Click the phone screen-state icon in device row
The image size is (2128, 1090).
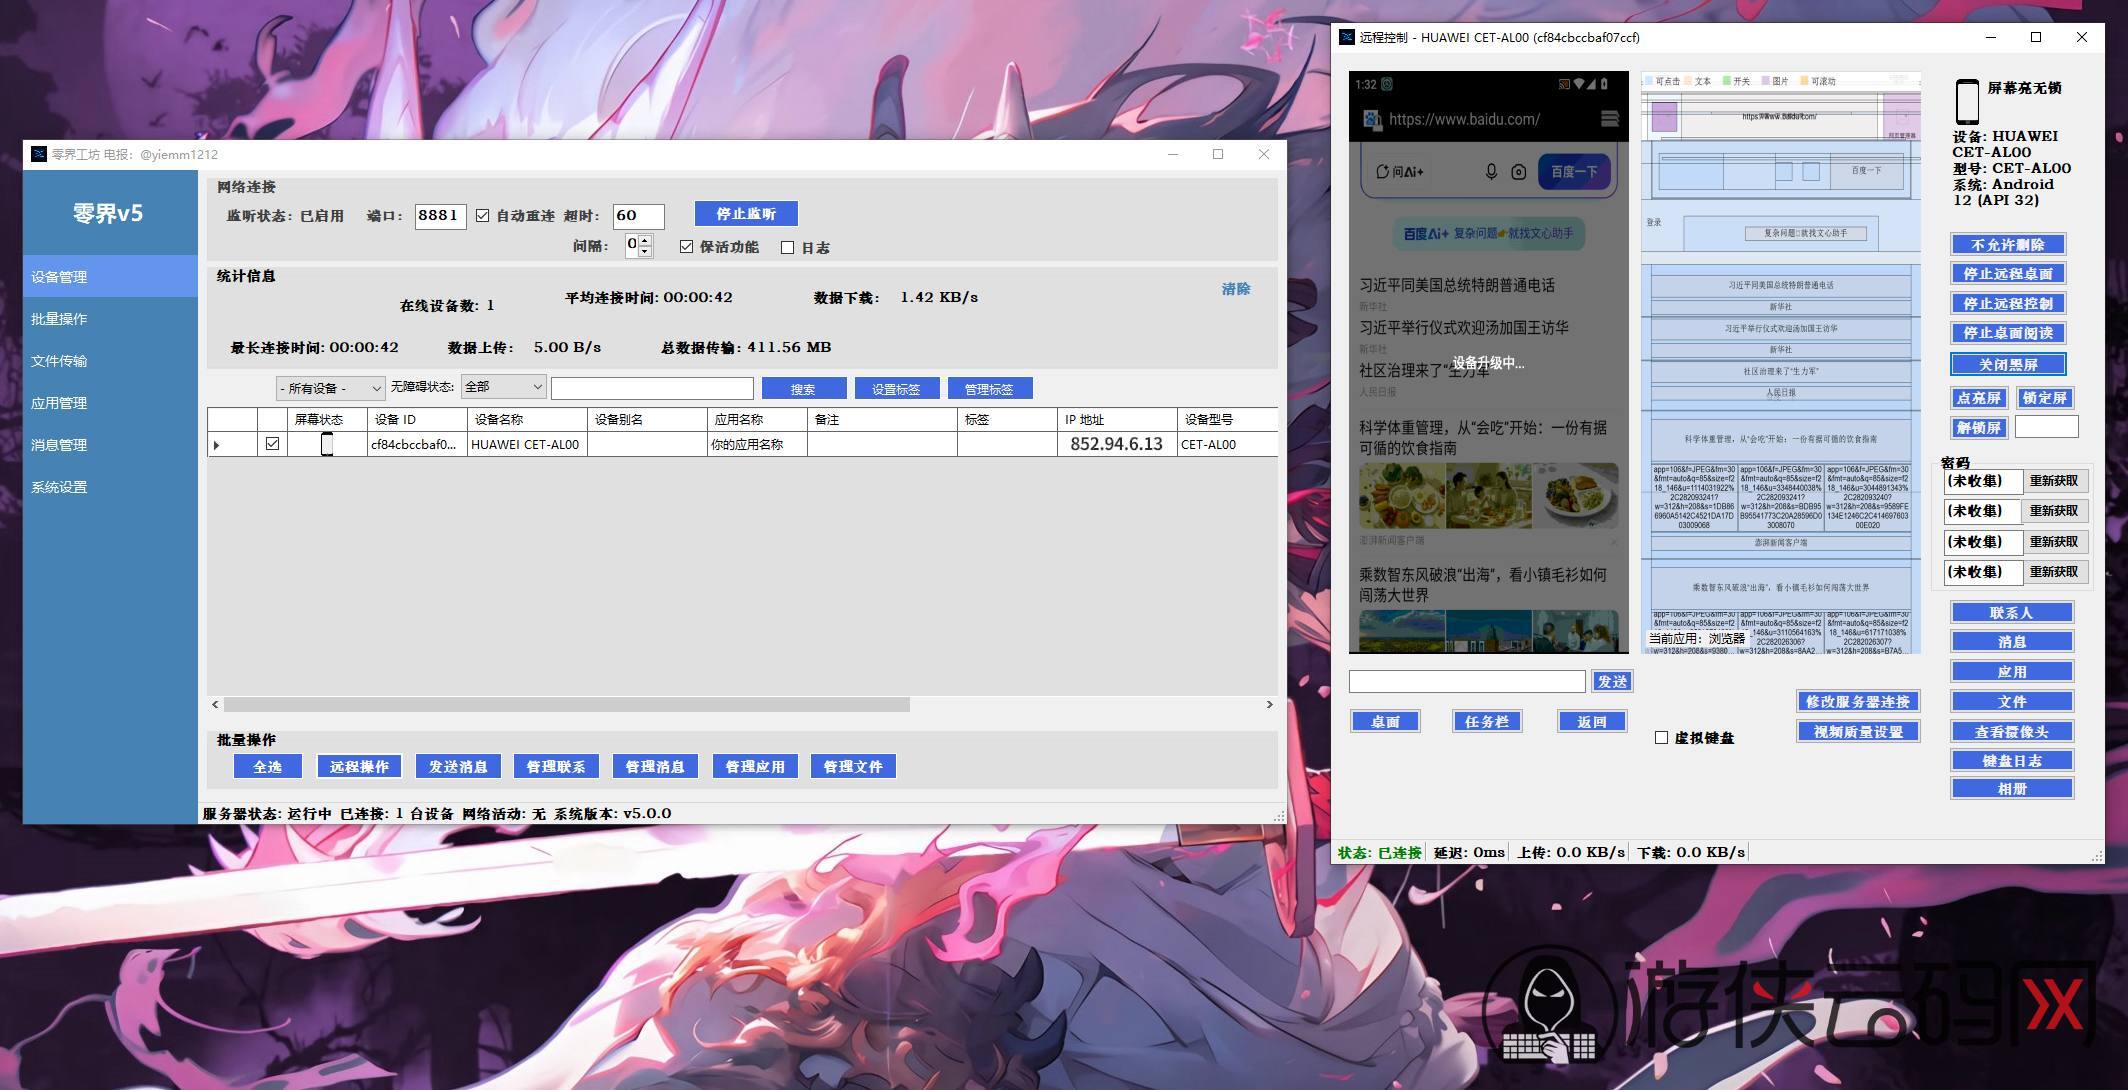[x=327, y=445]
